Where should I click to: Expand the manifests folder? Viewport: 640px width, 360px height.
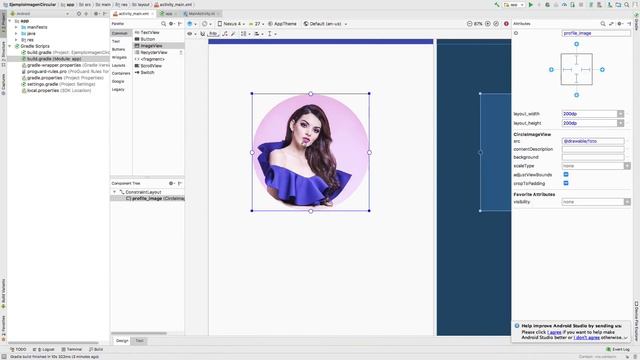[16, 27]
